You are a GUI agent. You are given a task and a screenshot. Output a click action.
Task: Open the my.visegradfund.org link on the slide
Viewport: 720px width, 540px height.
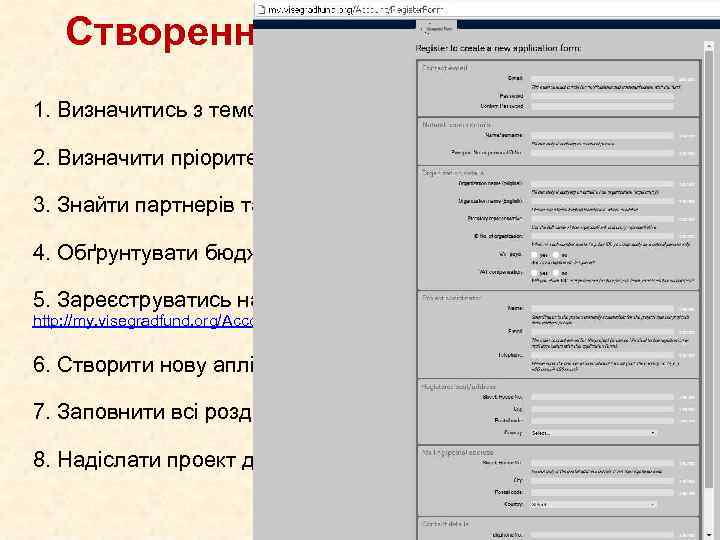(142, 321)
